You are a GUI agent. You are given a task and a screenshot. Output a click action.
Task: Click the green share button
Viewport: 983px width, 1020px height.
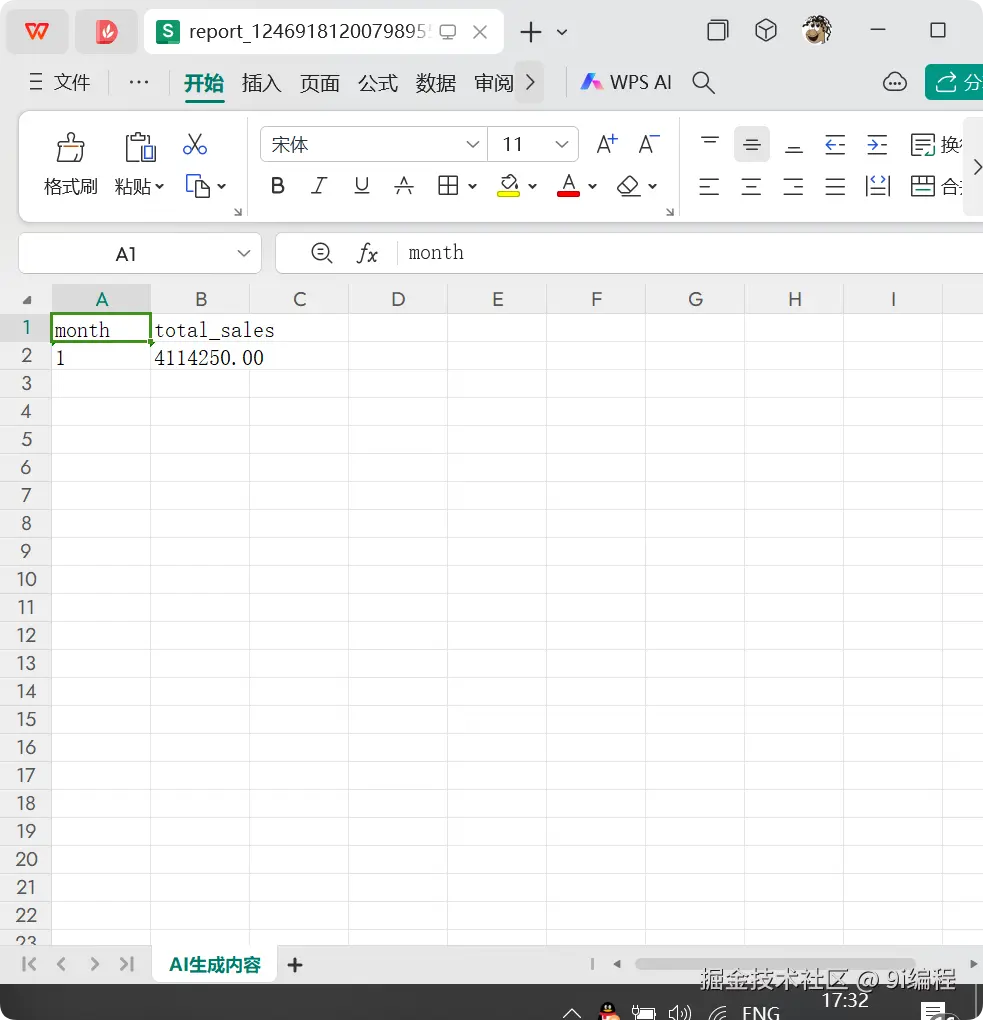point(954,83)
